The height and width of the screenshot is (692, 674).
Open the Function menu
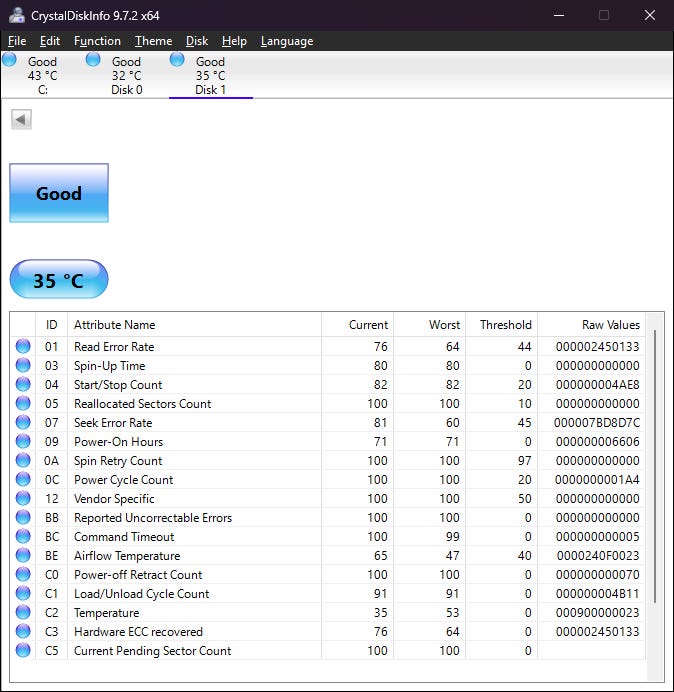click(97, 41)
